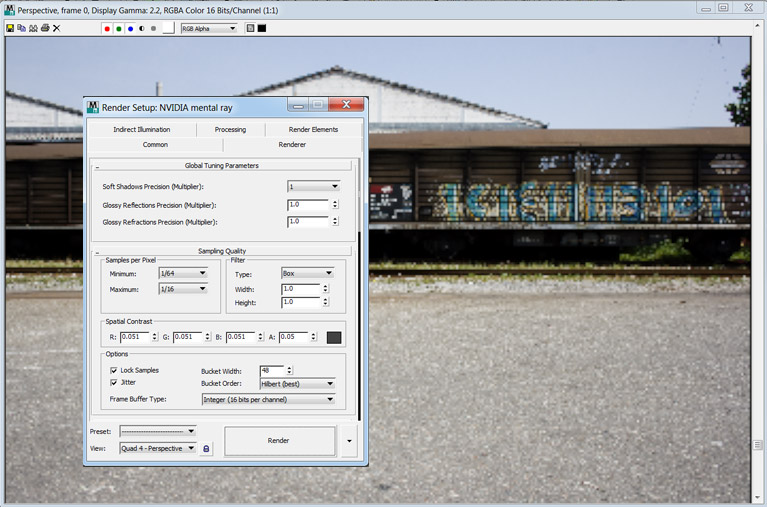767x507 pixels.
Task: Adjust the Bucket Width spinner
Action: 290,370
